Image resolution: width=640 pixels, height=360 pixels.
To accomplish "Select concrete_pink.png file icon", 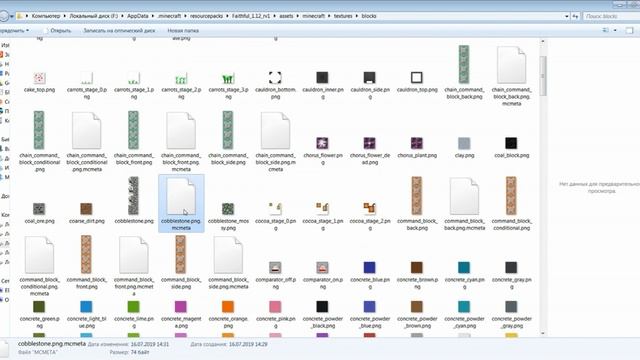I will [275, 307].
